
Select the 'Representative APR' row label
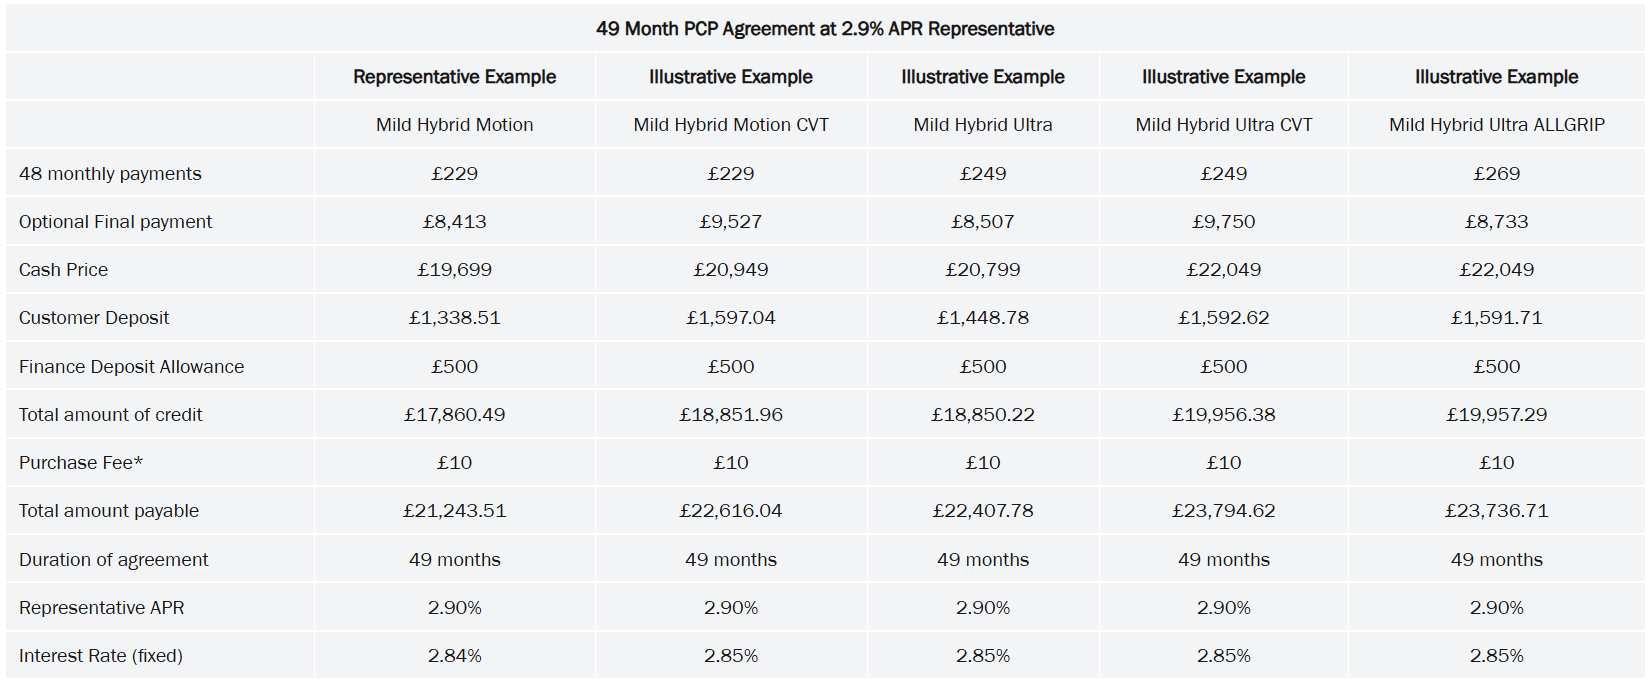tap(102, 608)
